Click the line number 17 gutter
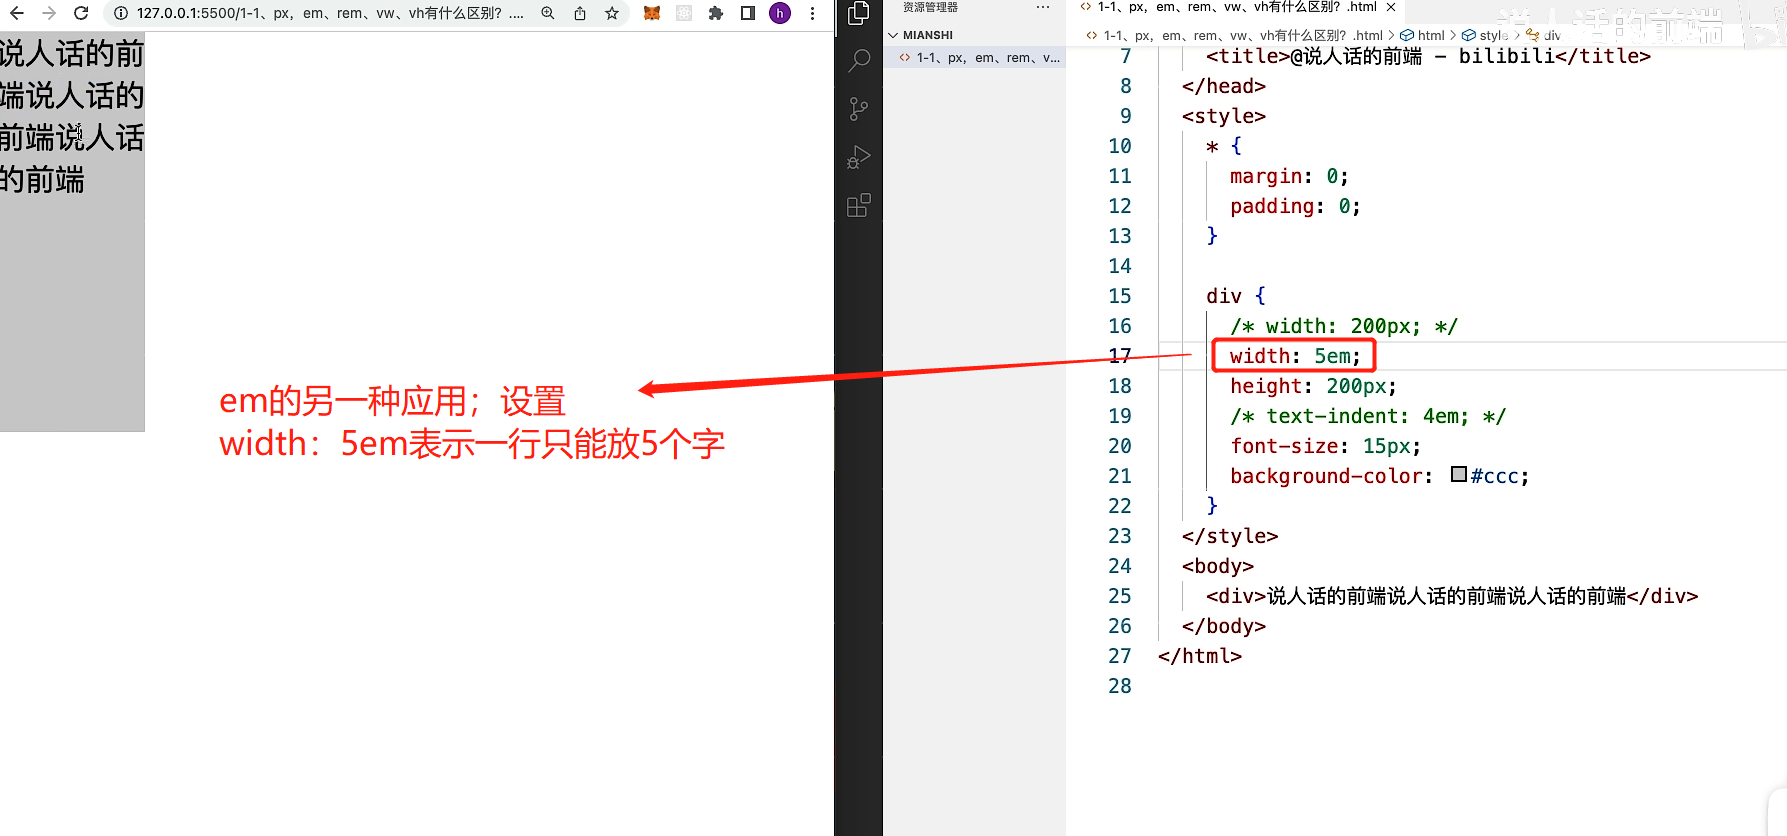The height and width of the screenshot is (836, 1787). click(x=1120, y=356)
